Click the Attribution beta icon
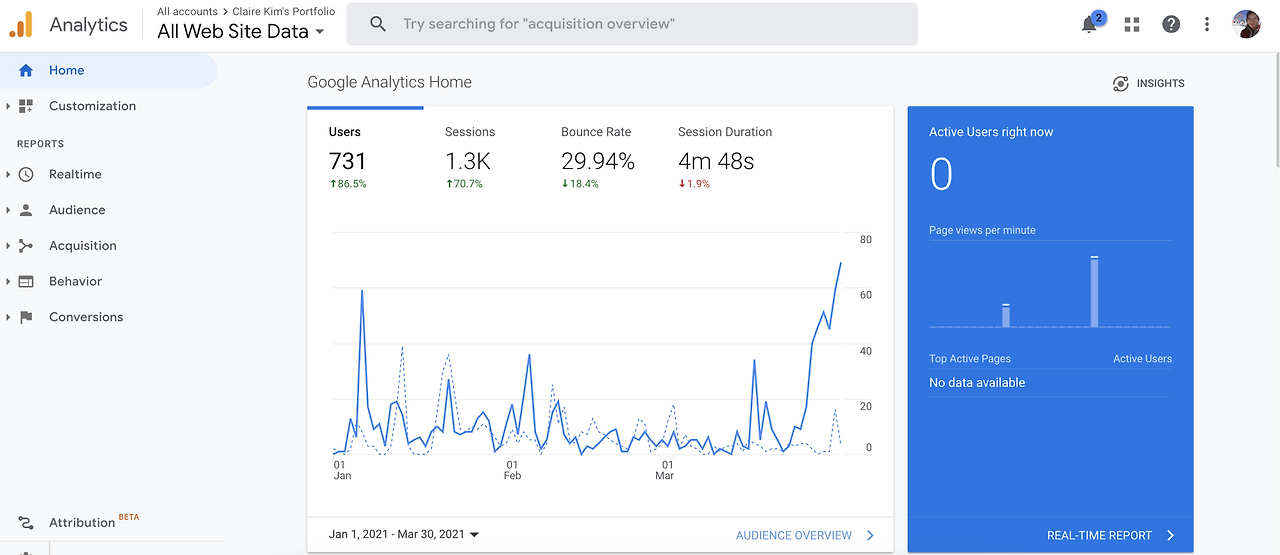Image resolution: width=1280 pixels, height=555 pixels. (26, 523)
